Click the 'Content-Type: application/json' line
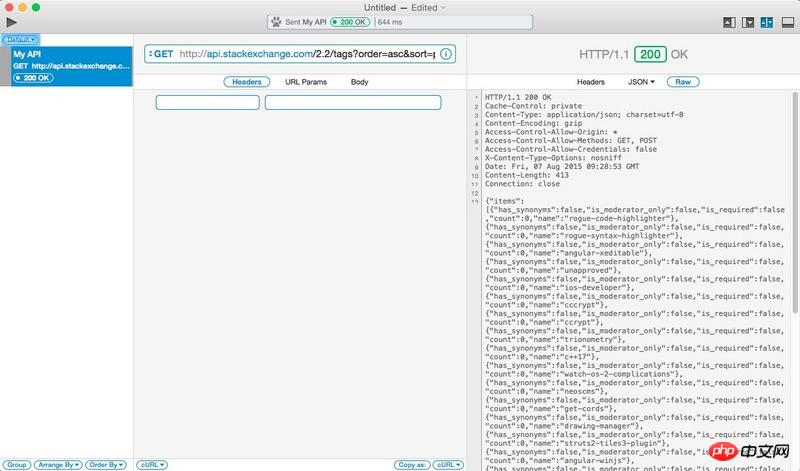800x471 pixels. point(584,114)
